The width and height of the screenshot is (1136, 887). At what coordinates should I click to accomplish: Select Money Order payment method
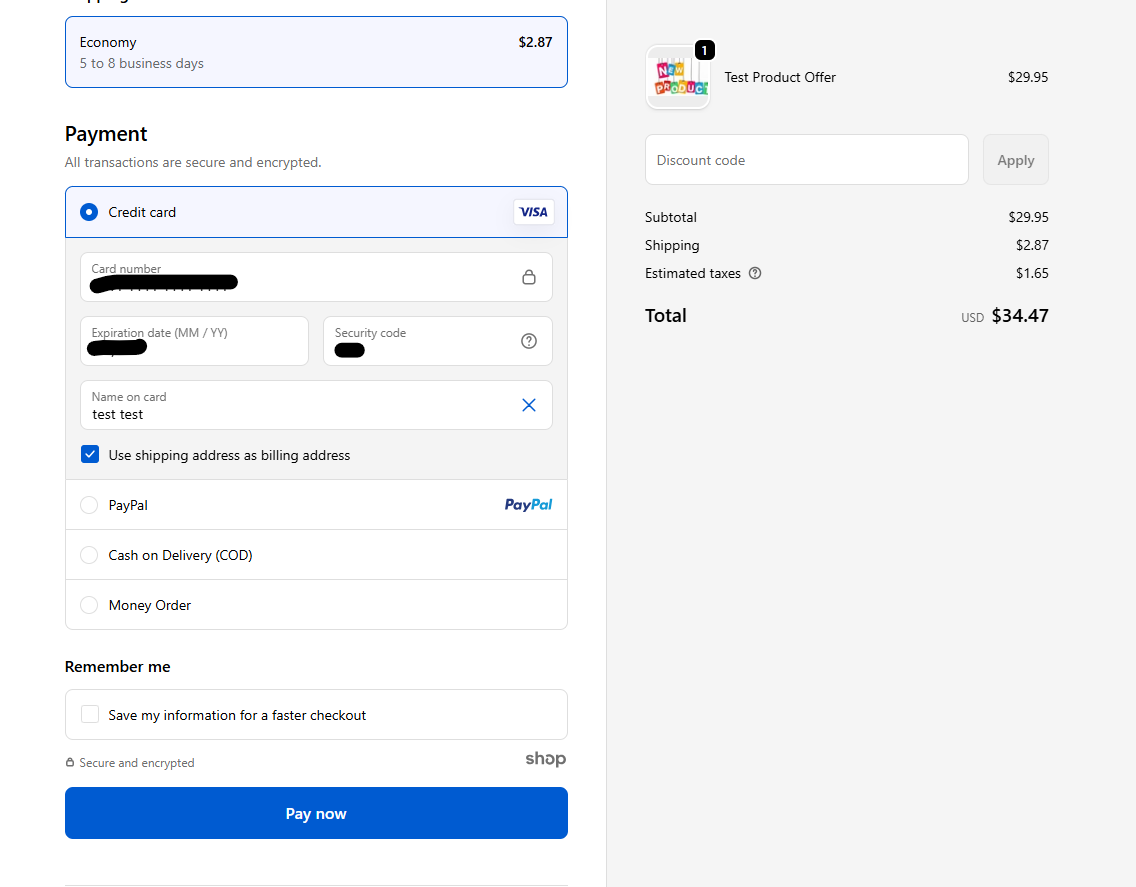coord(89,605)
